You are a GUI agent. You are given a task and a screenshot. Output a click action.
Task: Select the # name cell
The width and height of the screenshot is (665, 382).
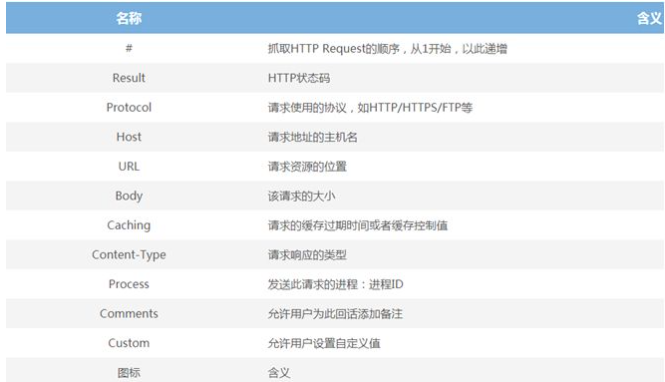coord(129,48)
